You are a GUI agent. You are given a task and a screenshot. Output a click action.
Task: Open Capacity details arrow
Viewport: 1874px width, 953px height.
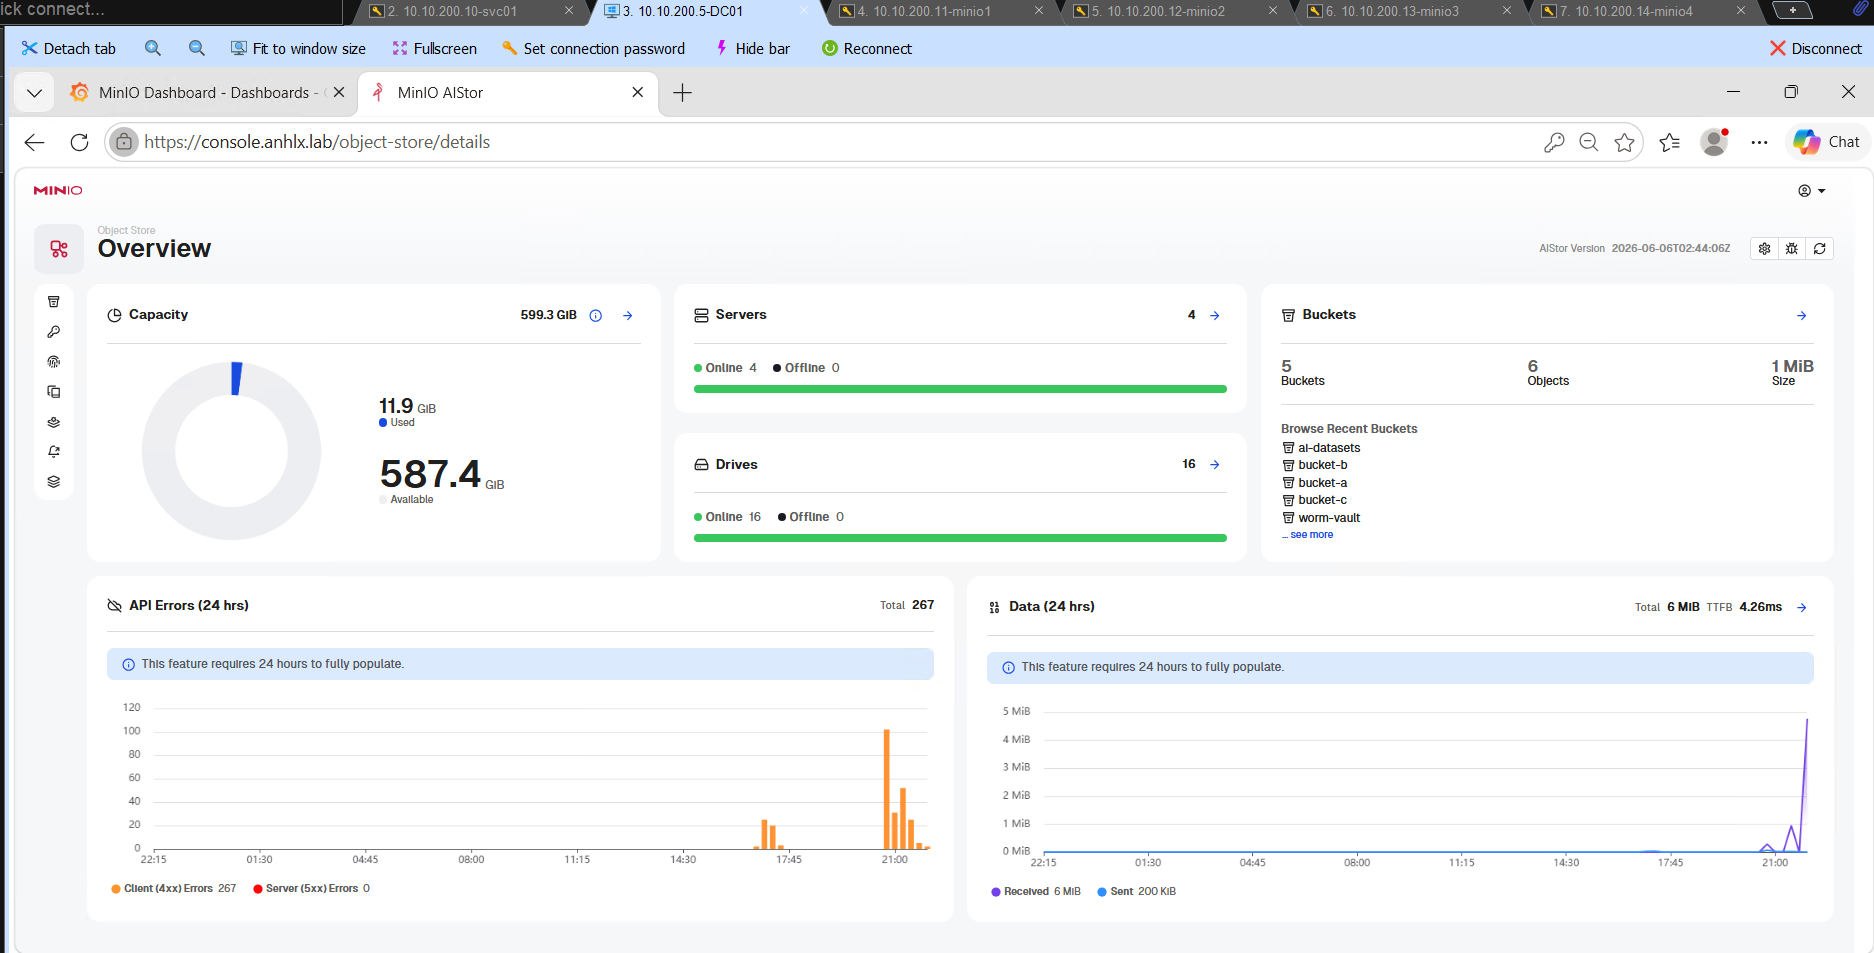(628, 316)
